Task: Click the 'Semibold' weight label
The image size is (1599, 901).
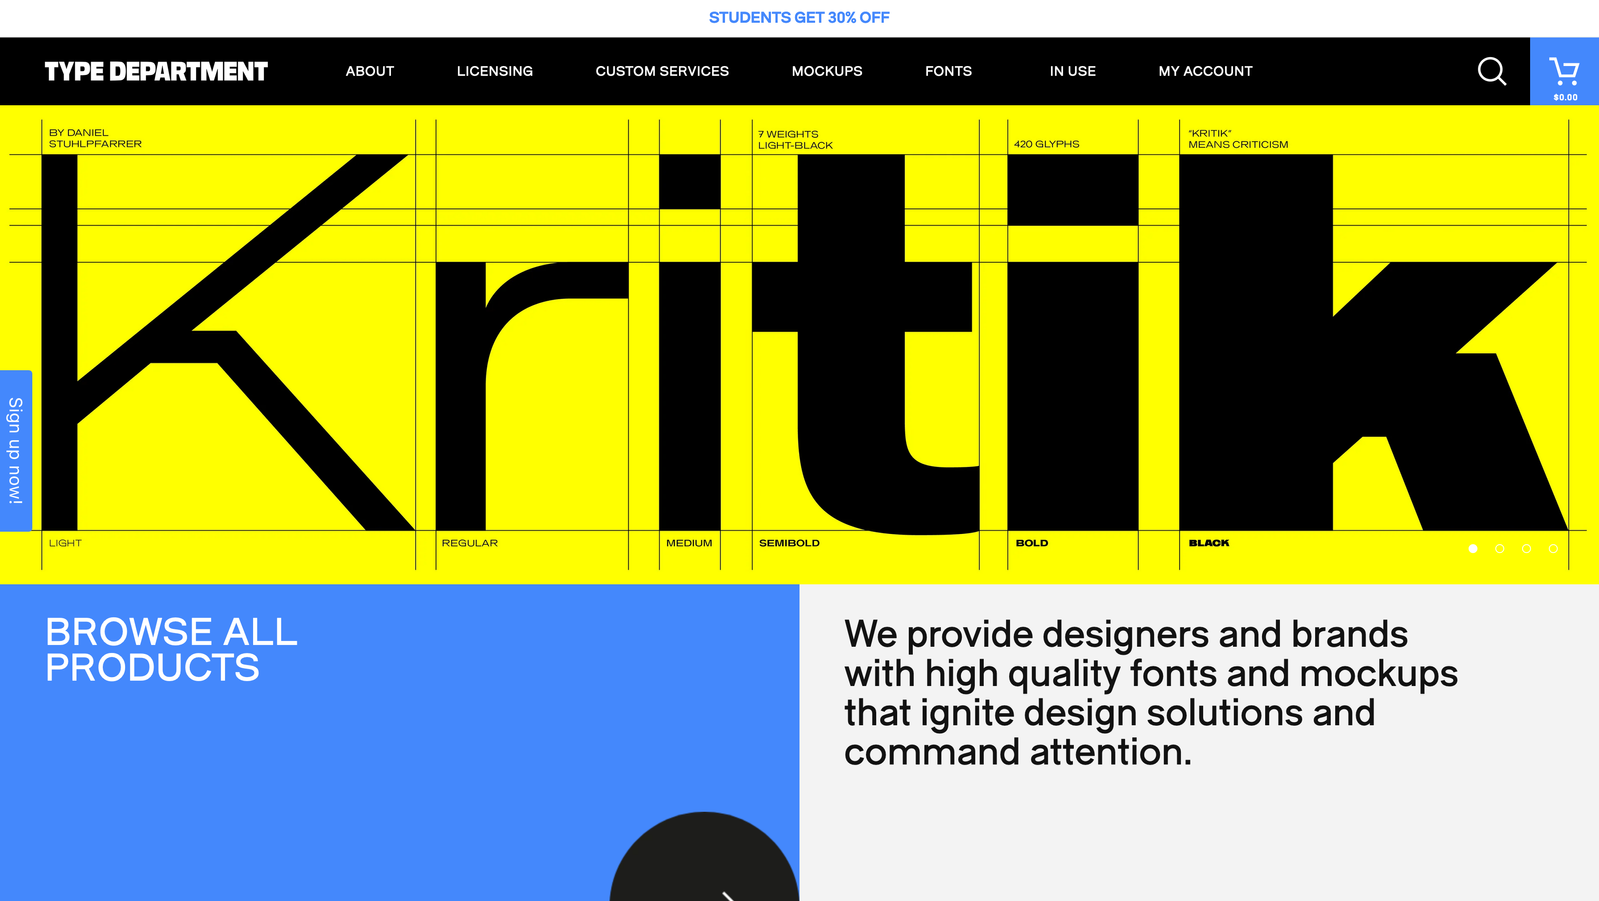Action: click(x=789, y=543)
